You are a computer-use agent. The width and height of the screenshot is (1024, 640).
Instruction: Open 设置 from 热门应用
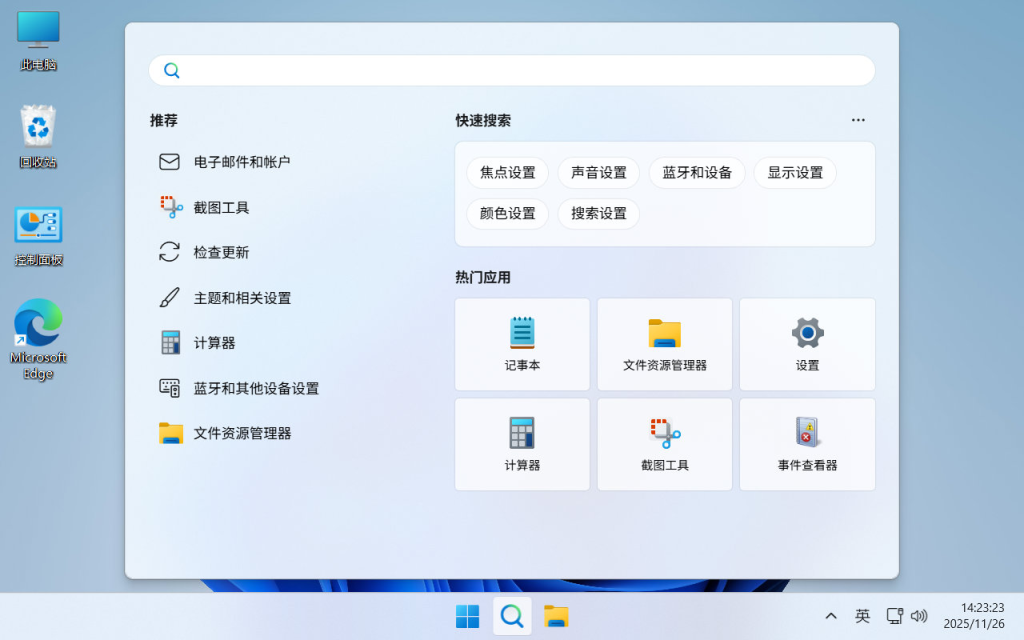coord(807,344)
